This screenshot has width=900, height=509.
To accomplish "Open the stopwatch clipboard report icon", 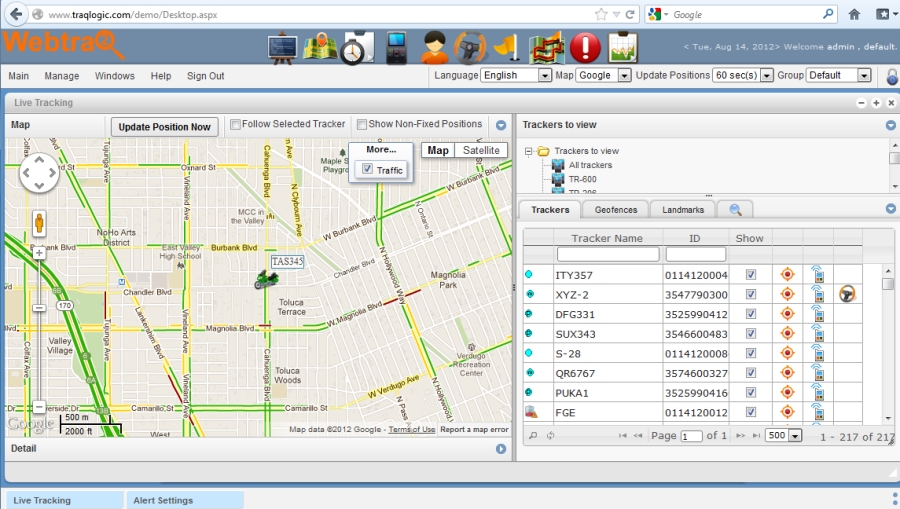I will coord(357,48).
